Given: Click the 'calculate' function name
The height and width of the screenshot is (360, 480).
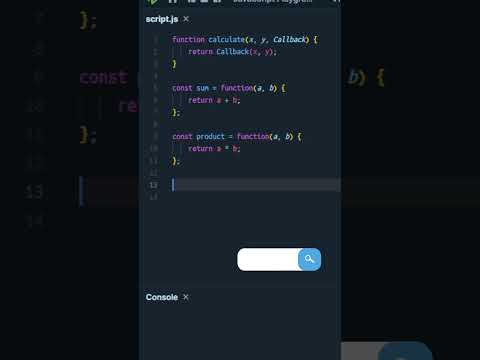Looking at the screenshot, I should point(226,39).
